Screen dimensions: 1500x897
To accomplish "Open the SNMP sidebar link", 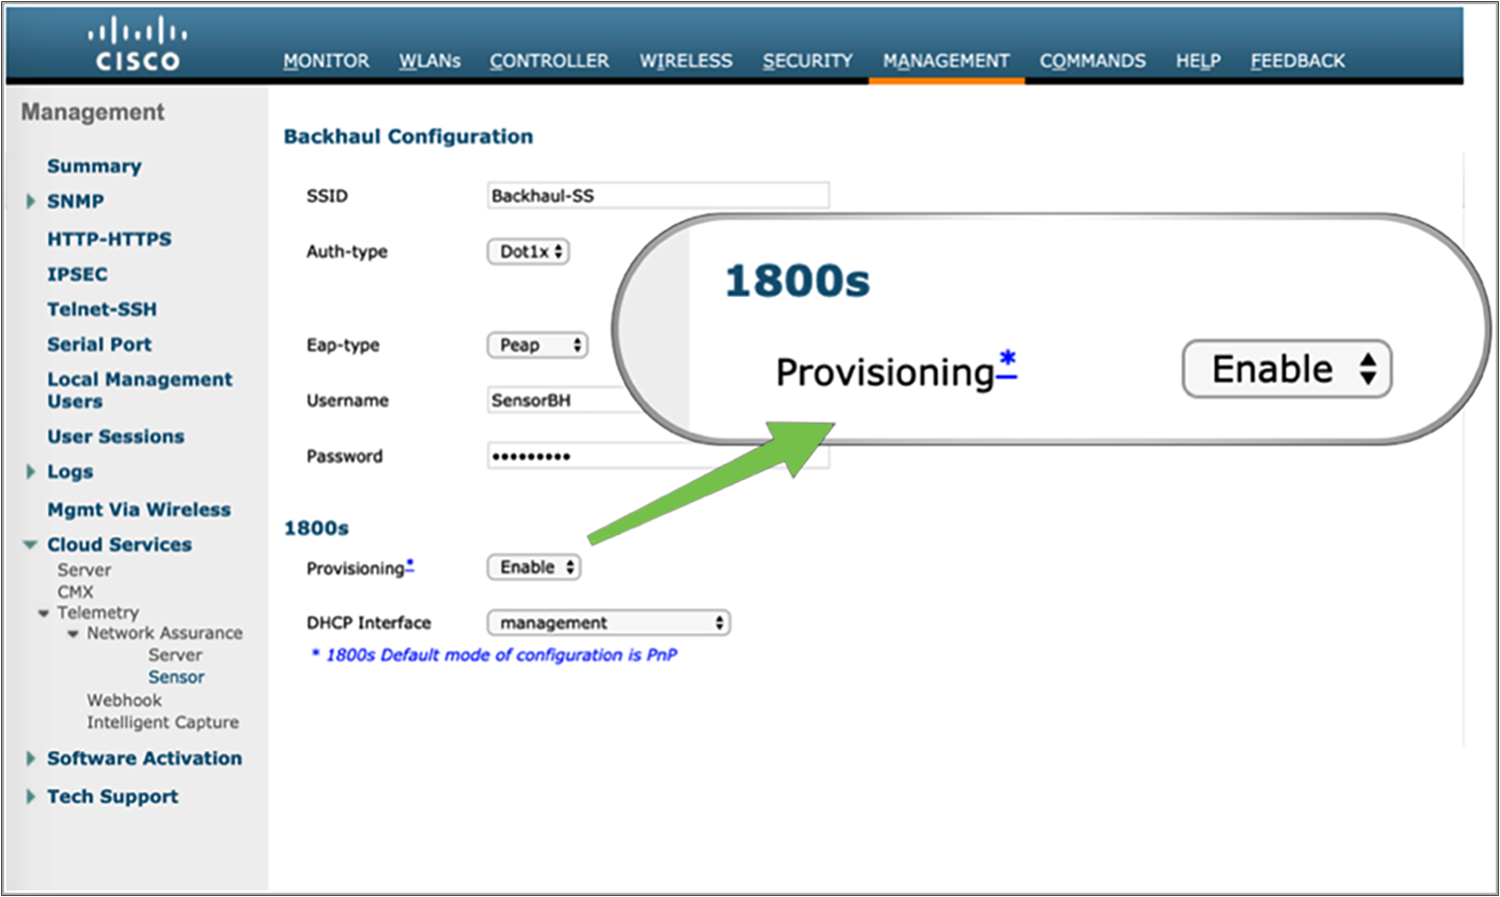I will 76,201.
